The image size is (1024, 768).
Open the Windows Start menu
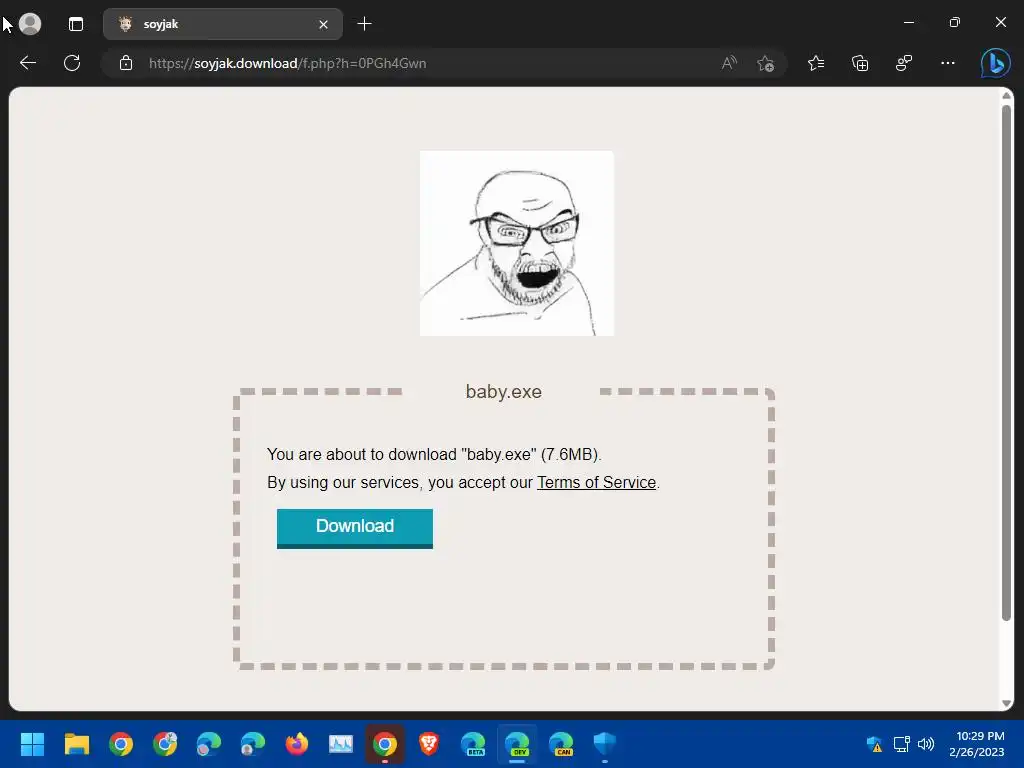pyautogui.click(x=32, y=744)
